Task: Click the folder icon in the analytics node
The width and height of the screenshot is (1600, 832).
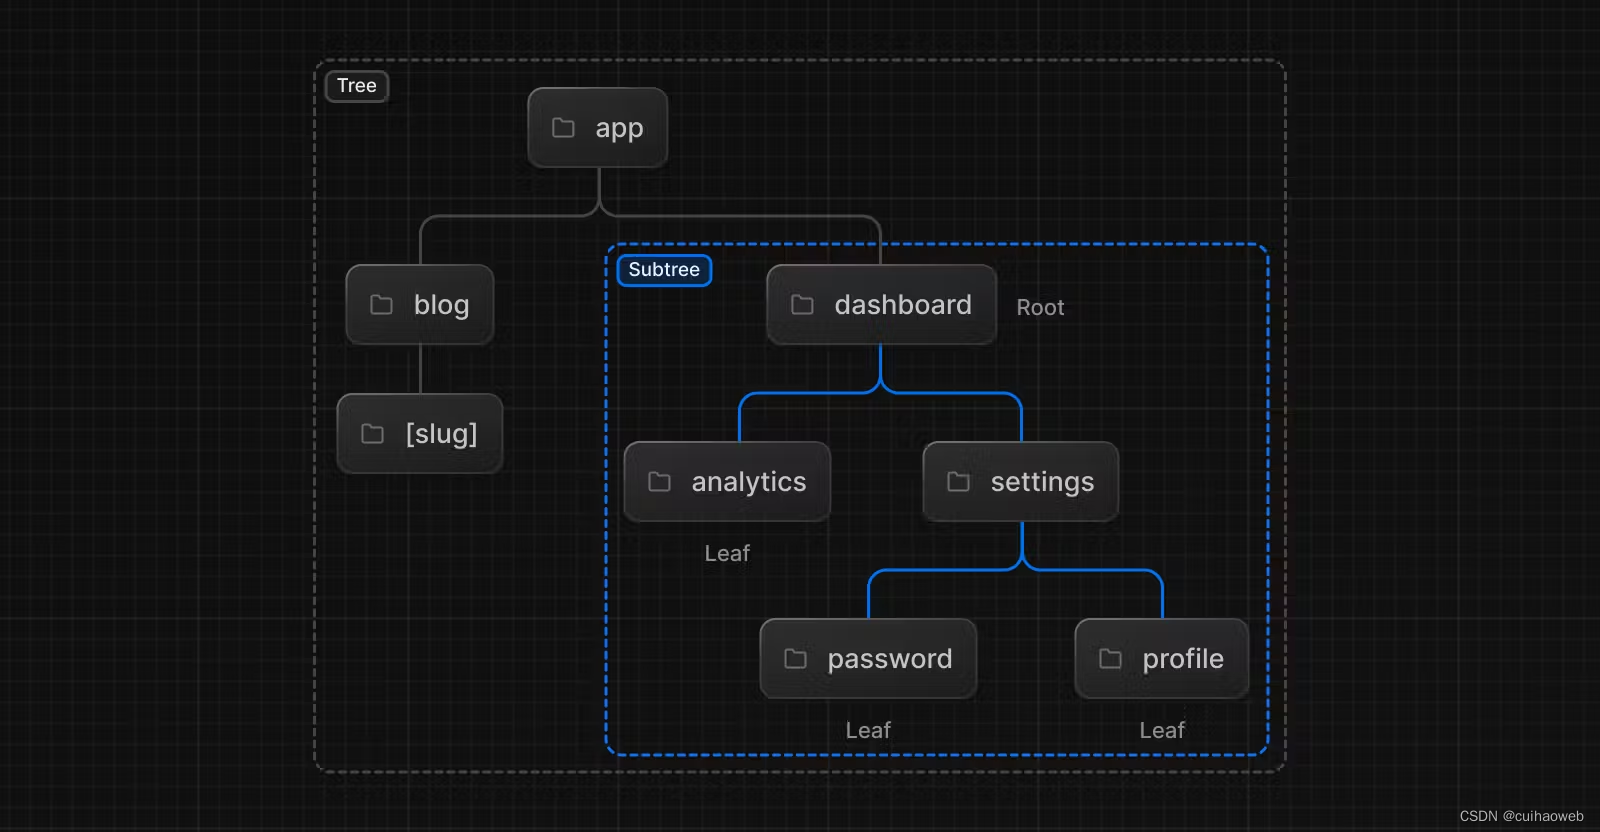Action: (x=659, y=482)
